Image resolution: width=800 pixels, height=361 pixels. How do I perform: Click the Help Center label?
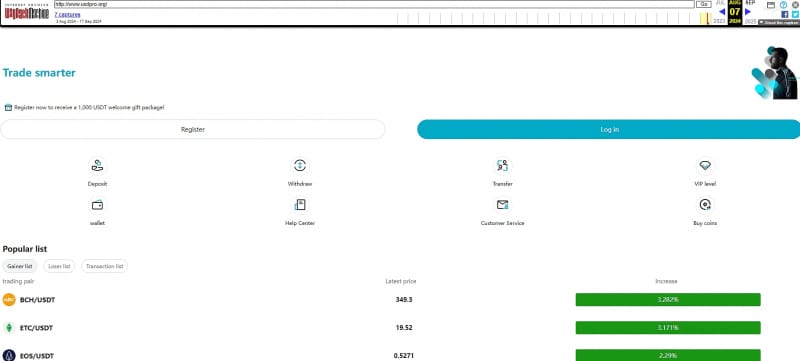click(x=299, y=223)
